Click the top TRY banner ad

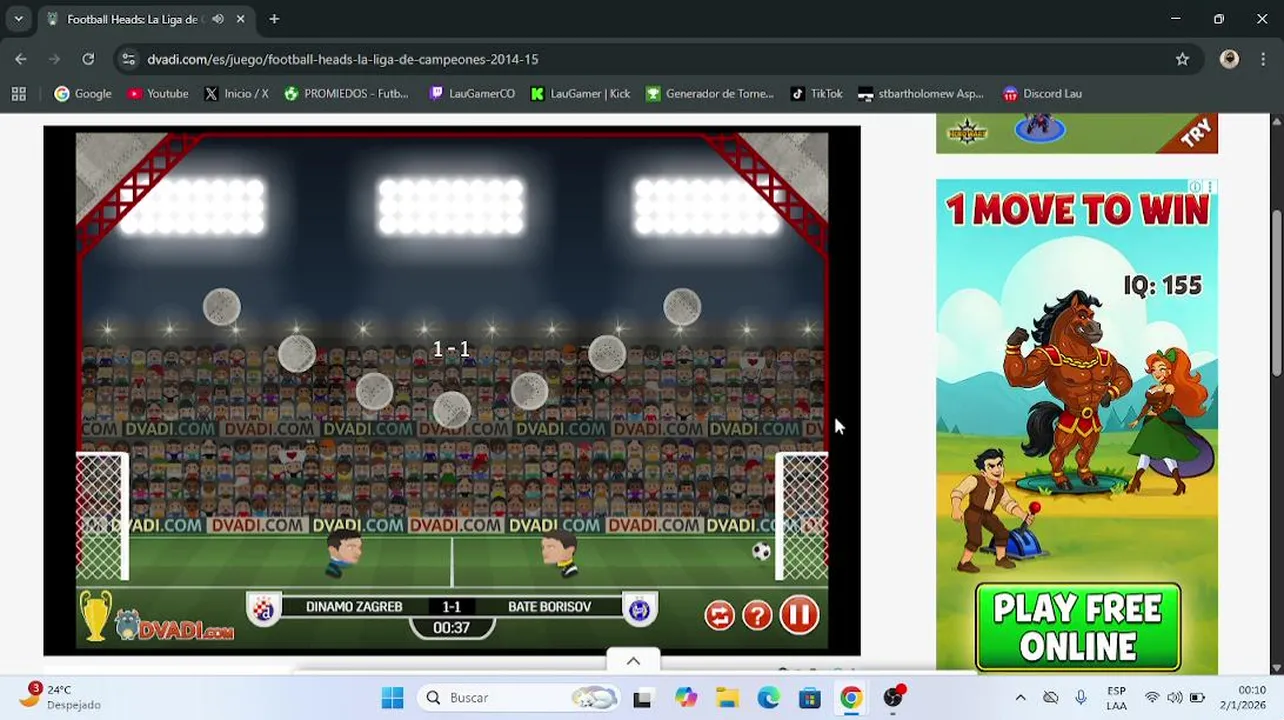pyautogui.click(x=1076, y=133)
